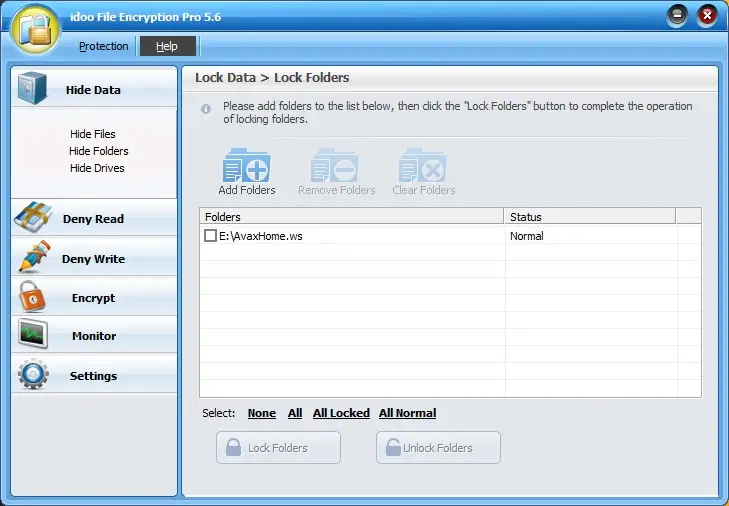Click the Remove Folders icon
729x506 pixels.
(334, 166)
